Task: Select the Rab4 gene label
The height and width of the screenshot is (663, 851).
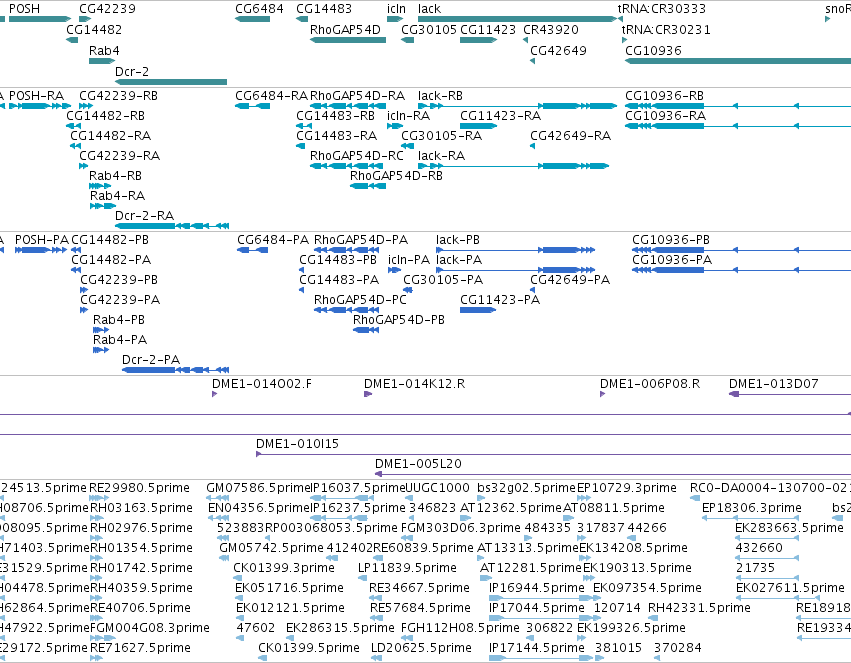Action: coord(104,50)
